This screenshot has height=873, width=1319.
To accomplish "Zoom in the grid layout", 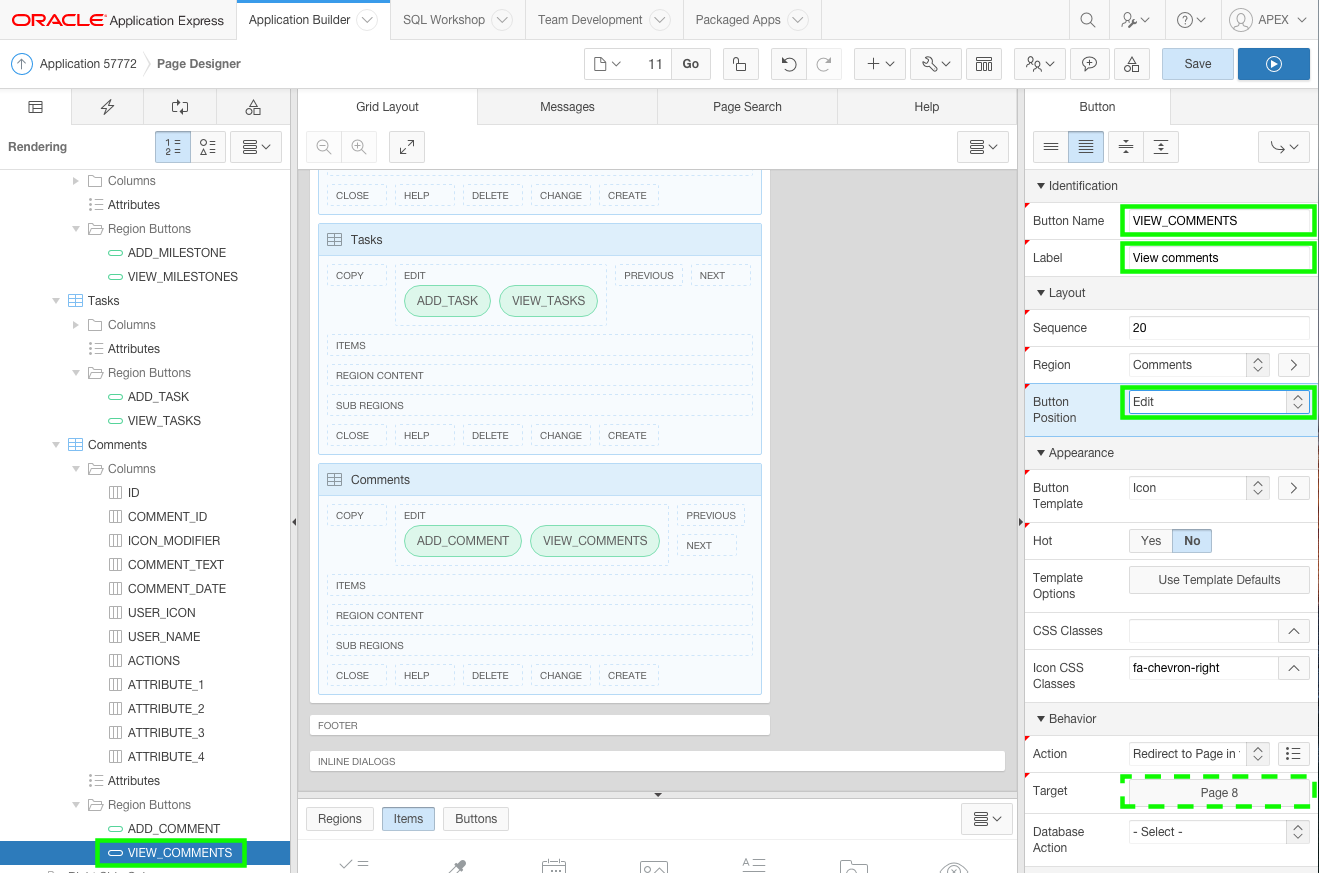I will click(358, 147).
